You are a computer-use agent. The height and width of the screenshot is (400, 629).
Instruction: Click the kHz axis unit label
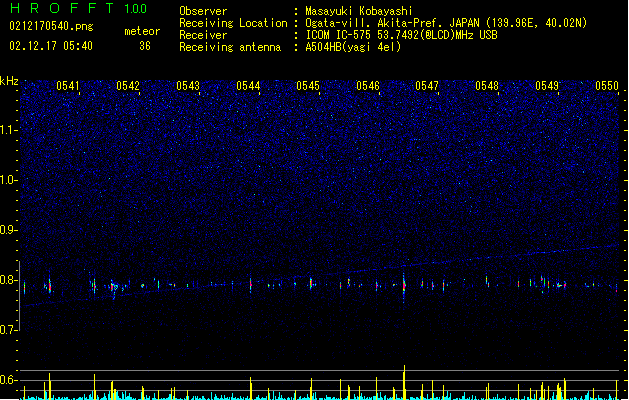pos(9,81)
